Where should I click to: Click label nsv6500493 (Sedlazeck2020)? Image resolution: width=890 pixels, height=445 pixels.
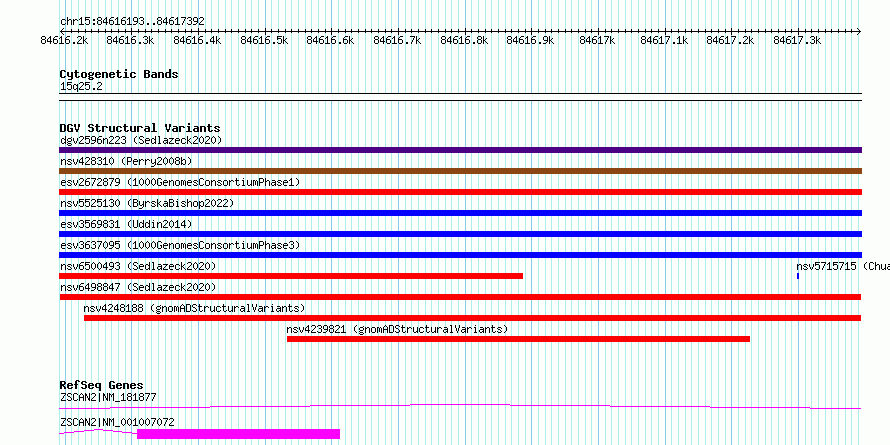138,266
